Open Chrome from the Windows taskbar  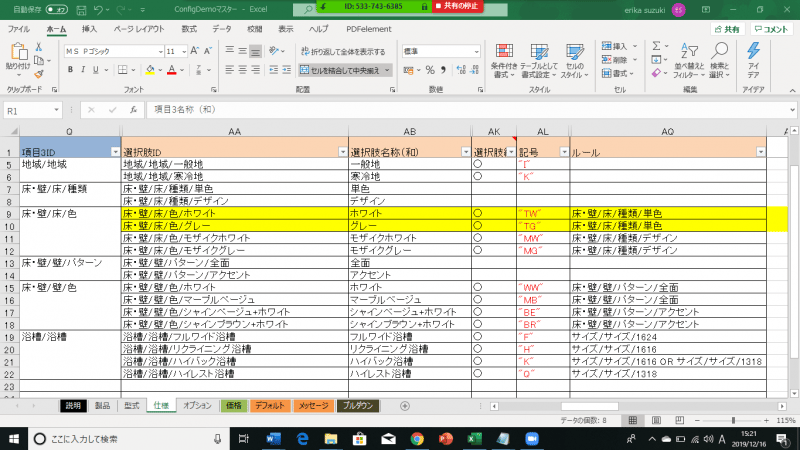[x=417, y=439]
